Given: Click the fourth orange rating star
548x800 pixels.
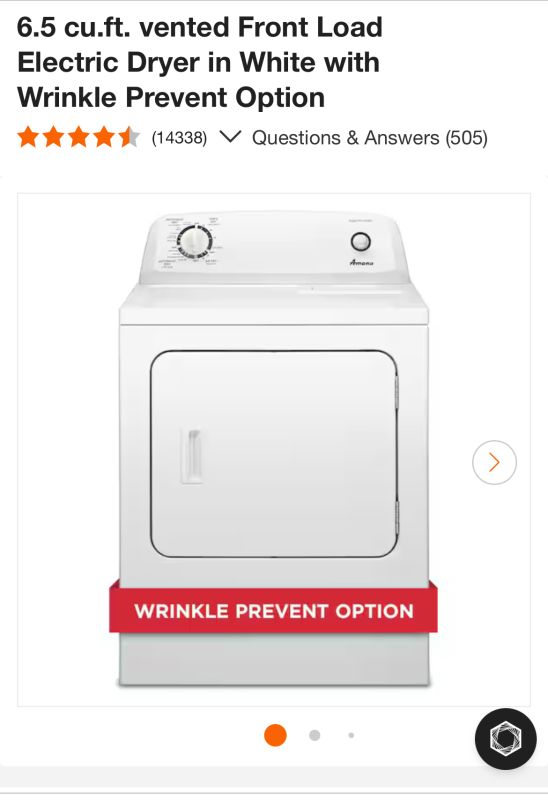Looking at the screenshot, I should click(x=103, y=137).
